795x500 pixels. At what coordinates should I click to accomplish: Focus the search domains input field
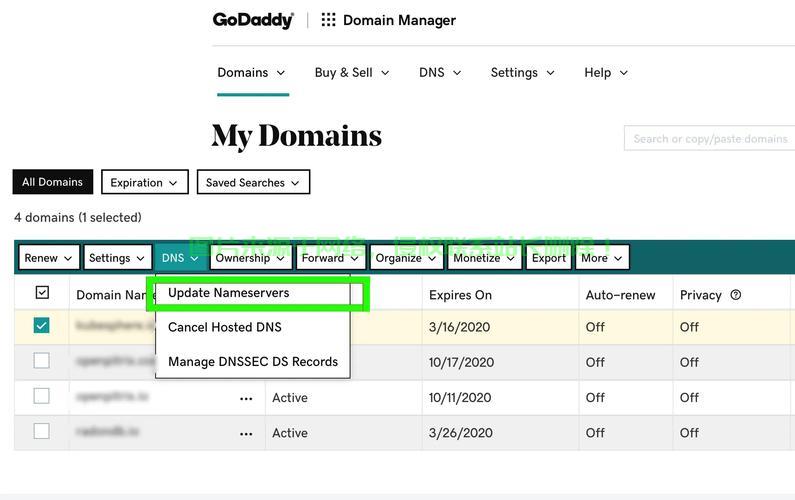pyautogui.click(x=710, y=138)
